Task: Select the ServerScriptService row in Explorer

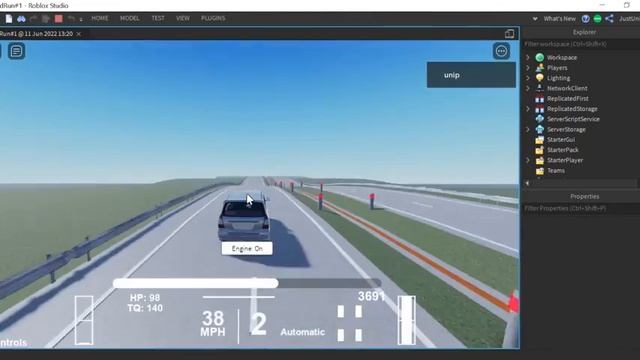Action: 582,119
